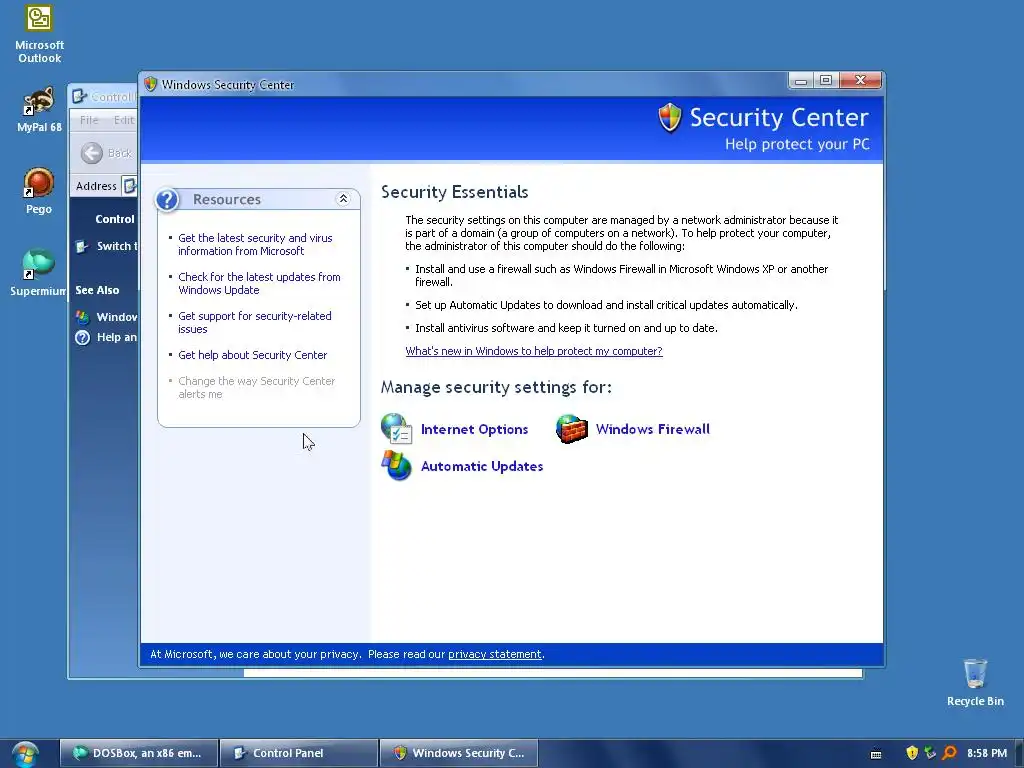
Task: Click the Address bar icon in Control Panel
Action: [130, 186]
